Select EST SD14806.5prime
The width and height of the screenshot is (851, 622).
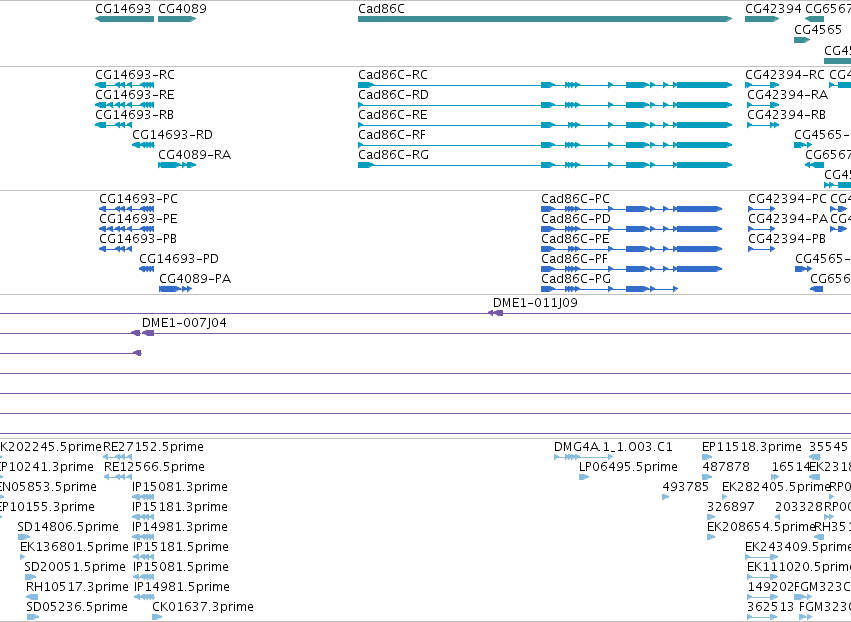(68, 527)
